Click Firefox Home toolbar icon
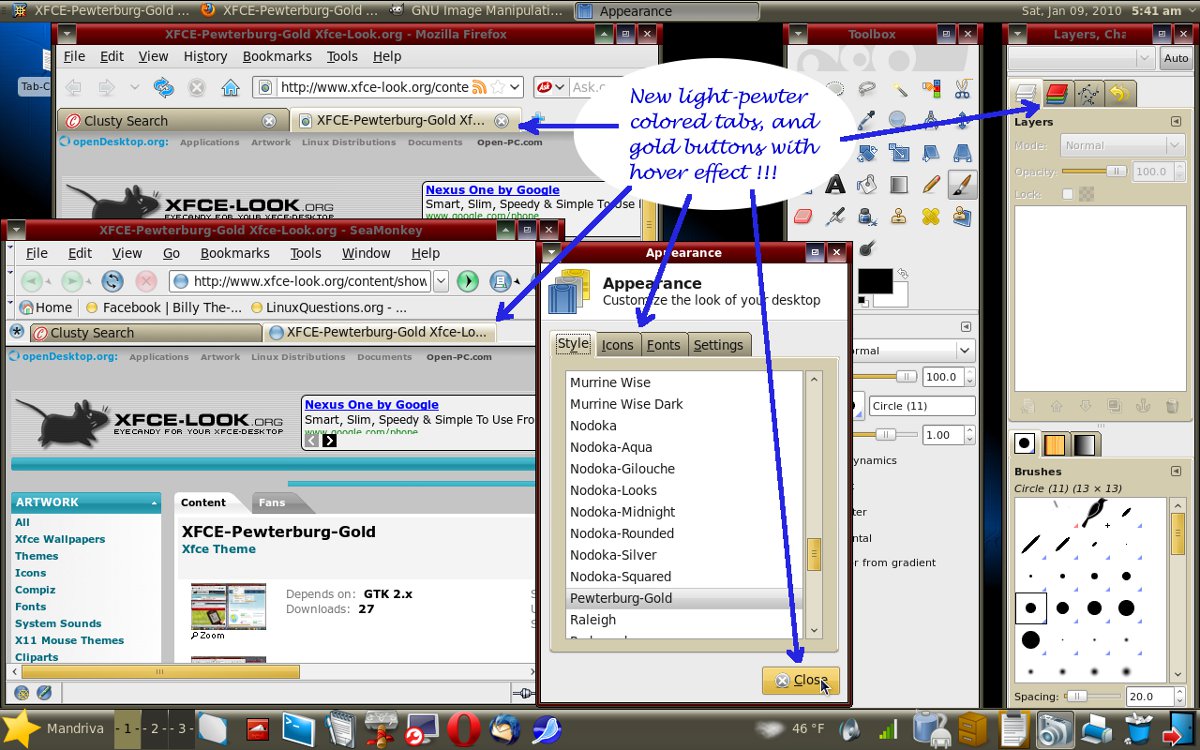This screenshot has width=1200, height=750. tap(230, 87)
